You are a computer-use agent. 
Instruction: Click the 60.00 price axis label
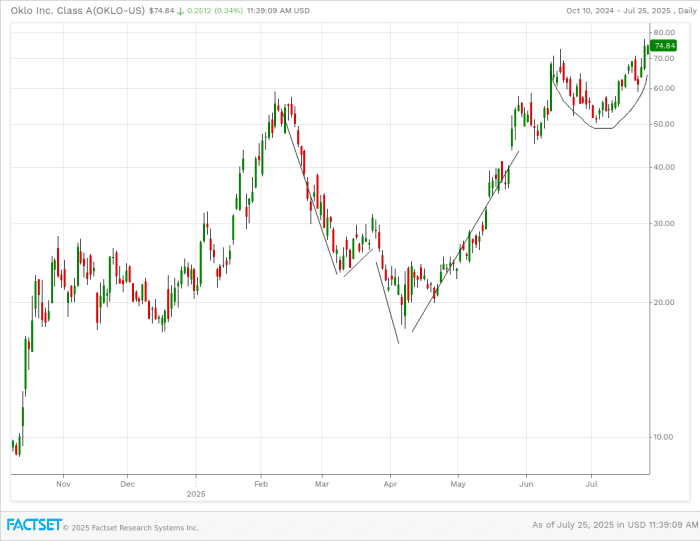click(x=664, y=88)
